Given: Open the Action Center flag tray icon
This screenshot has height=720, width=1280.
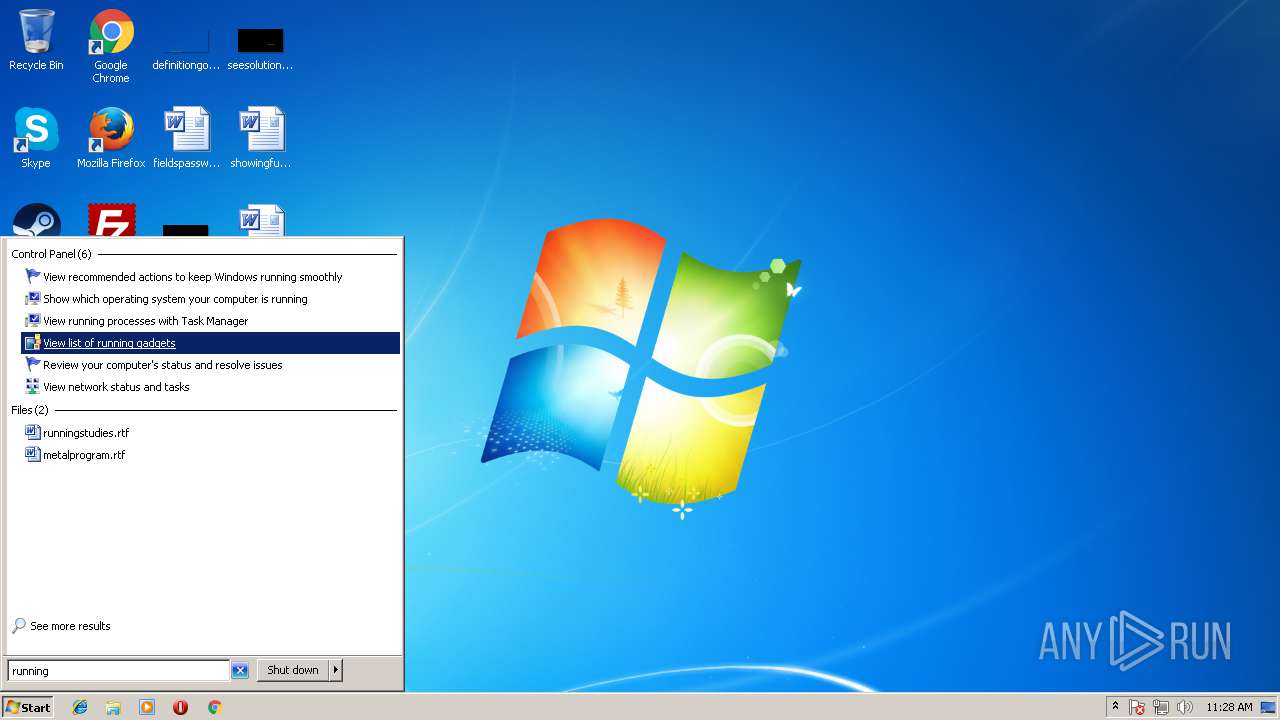Looking at the screenshot, I should pos(1137,707).
